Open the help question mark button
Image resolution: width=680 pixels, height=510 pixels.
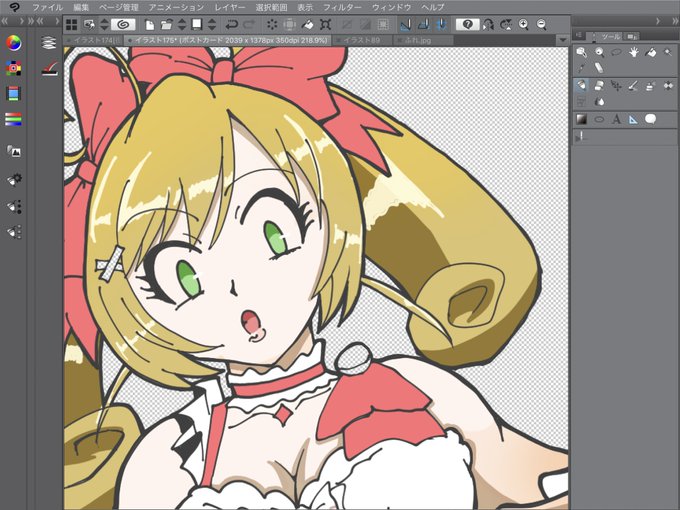(468, 25)
